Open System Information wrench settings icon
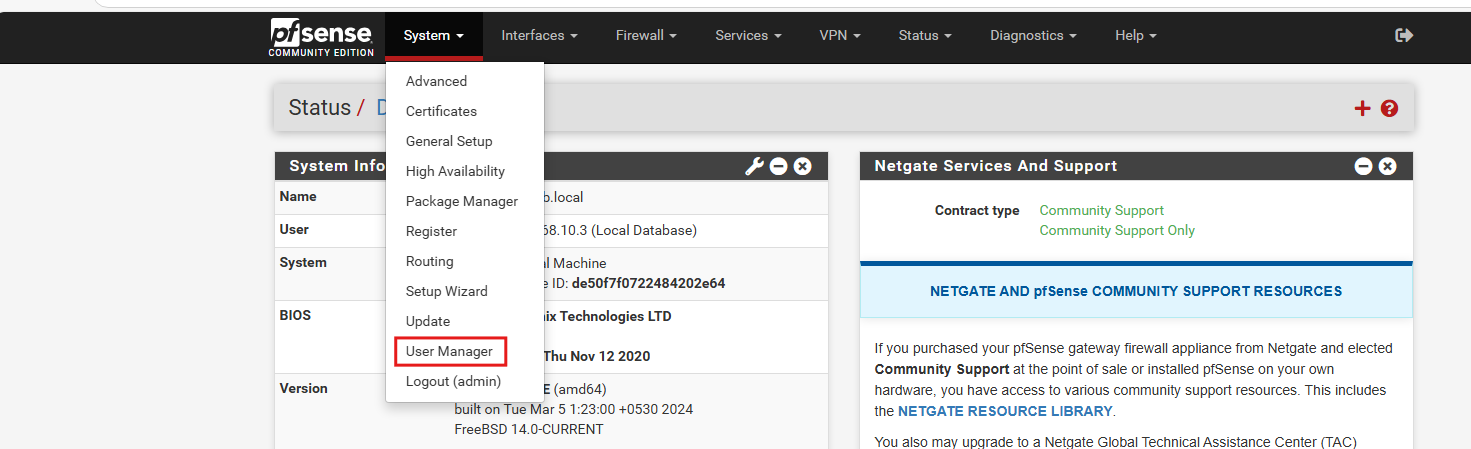1471x449 pixels. click(x=755, y=166)
